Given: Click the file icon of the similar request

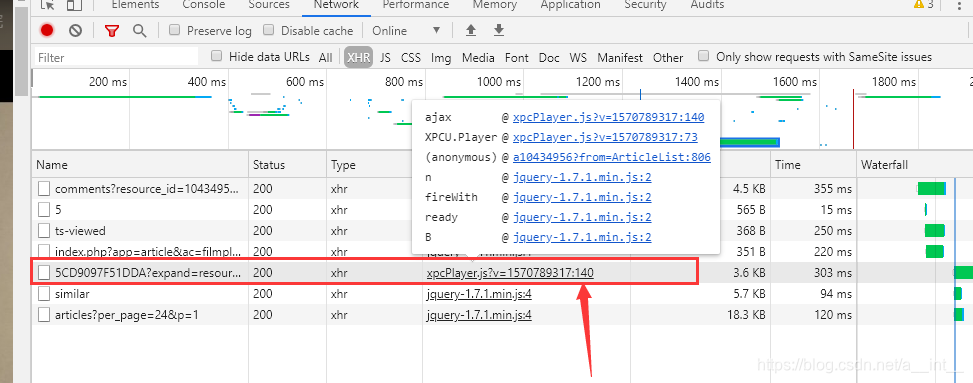Looking at the screenshot, I should (x=43, y=294).
